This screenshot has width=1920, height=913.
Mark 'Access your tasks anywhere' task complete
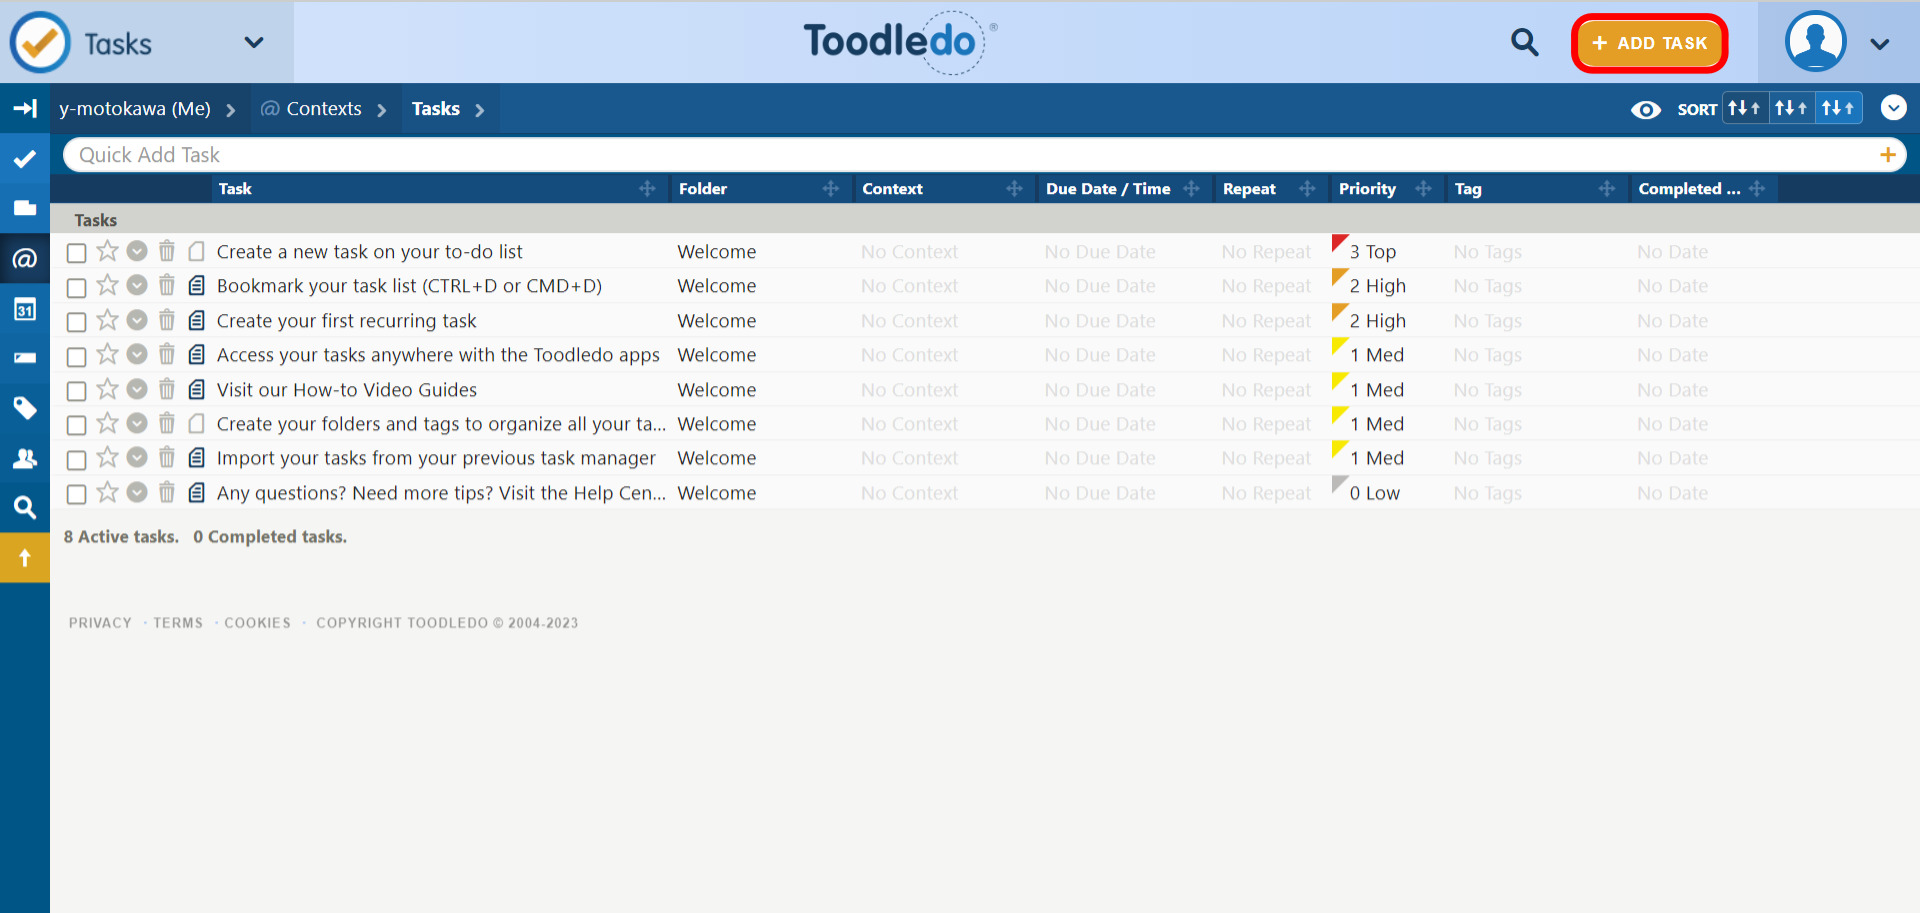pos(76,356)
